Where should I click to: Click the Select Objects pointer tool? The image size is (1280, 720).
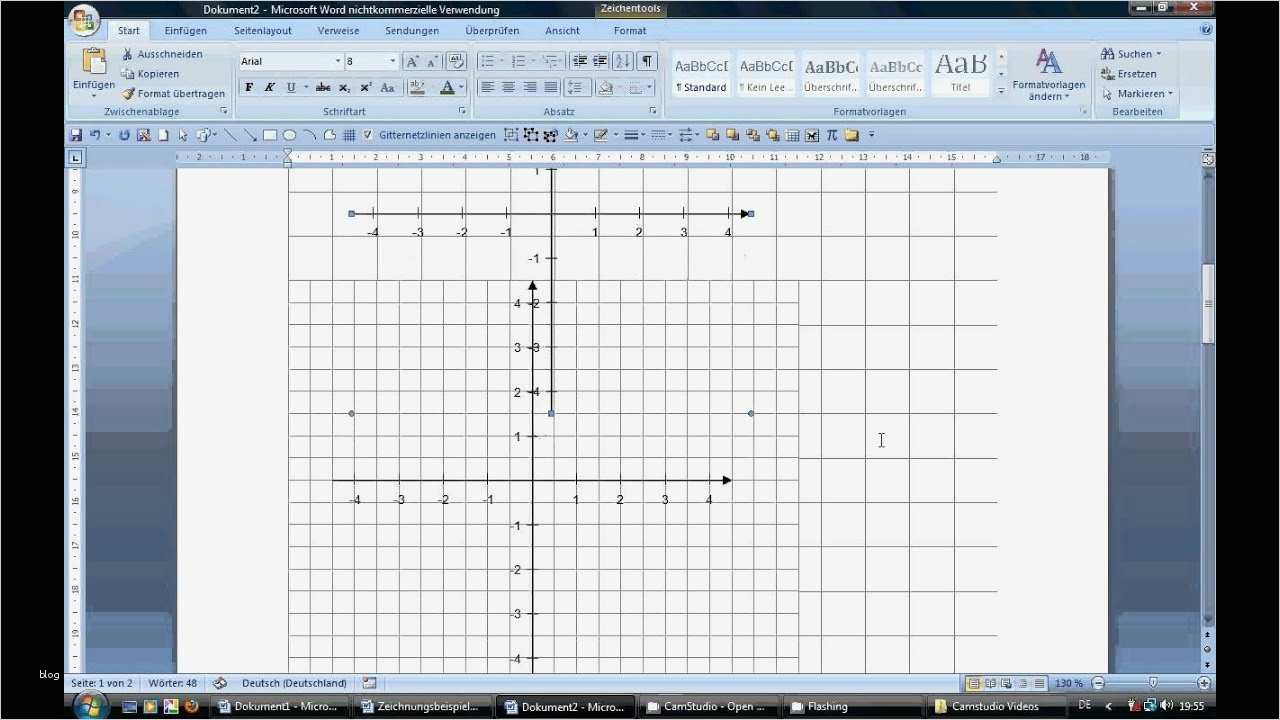click(x=183, y=135)
